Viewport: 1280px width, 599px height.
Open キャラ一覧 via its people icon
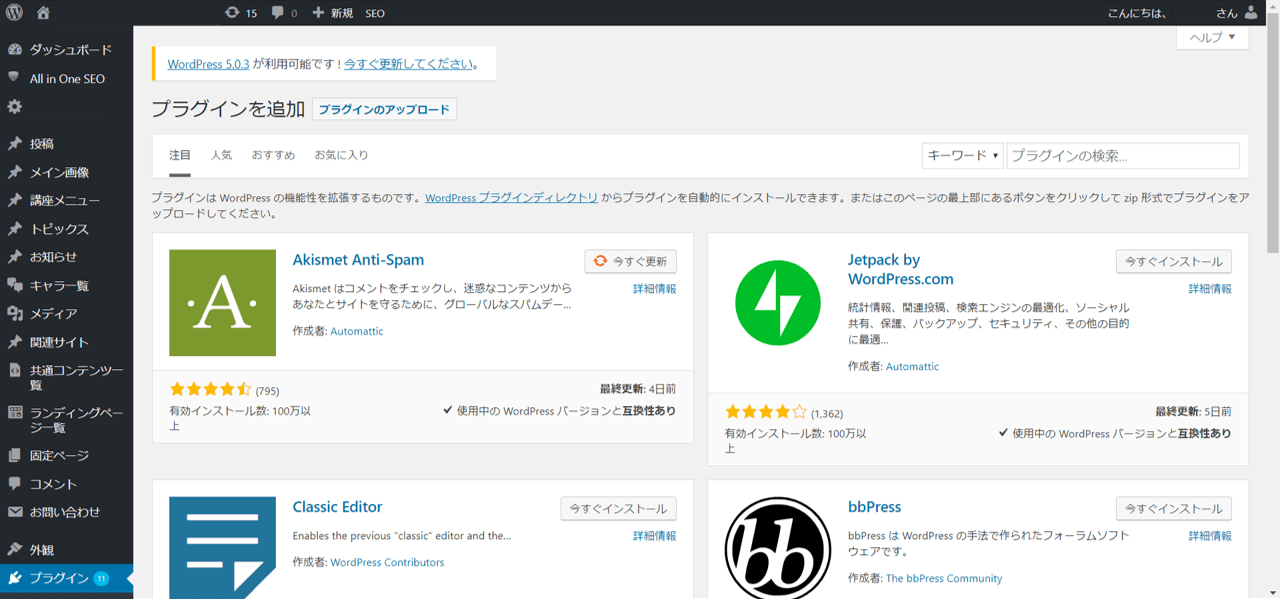(x=14, y=285)
